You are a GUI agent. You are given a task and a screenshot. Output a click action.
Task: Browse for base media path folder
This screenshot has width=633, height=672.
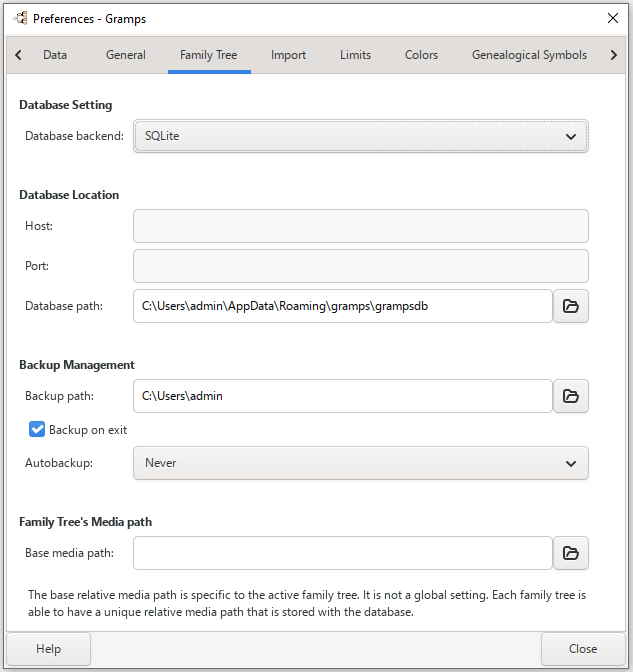(x=571, y=553)
